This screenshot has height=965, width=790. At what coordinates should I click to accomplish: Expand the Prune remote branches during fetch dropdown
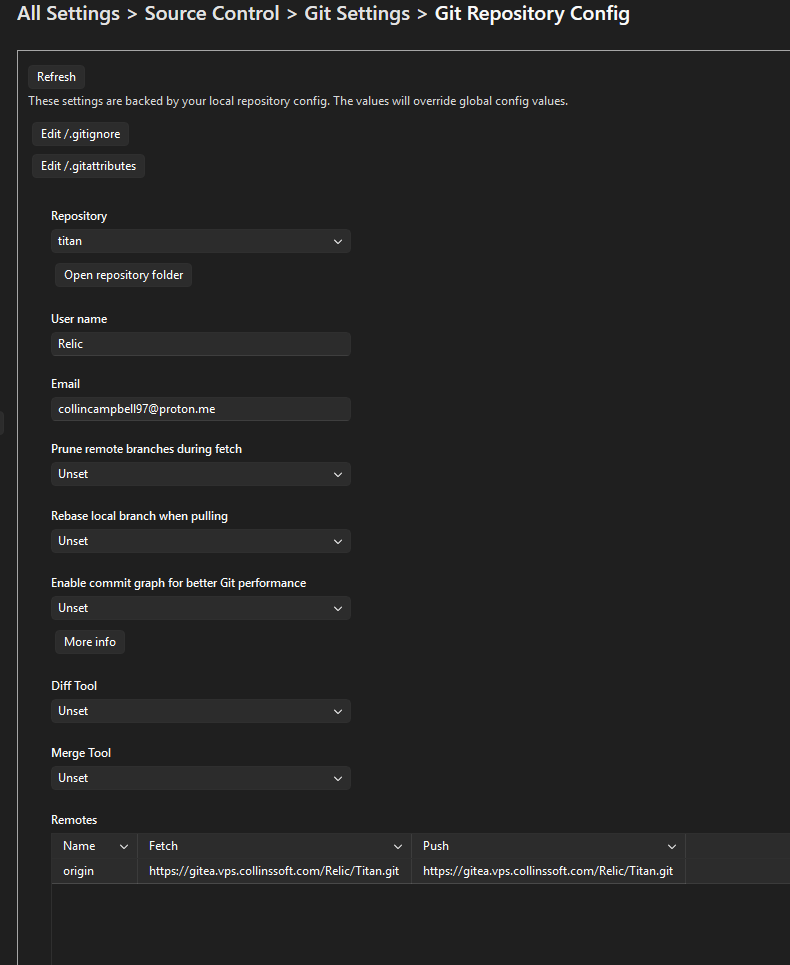click(200, 473)
